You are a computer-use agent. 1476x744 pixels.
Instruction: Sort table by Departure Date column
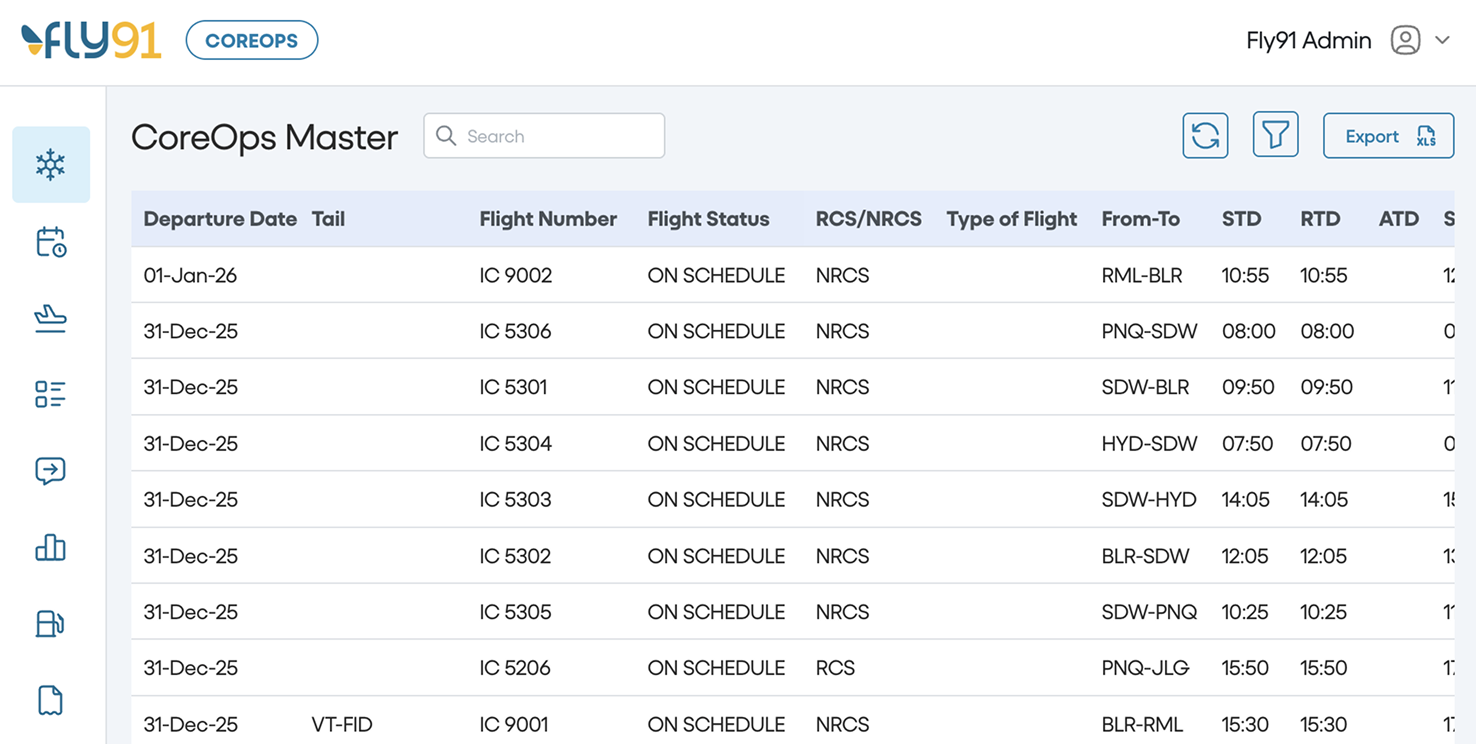(220, 219)
